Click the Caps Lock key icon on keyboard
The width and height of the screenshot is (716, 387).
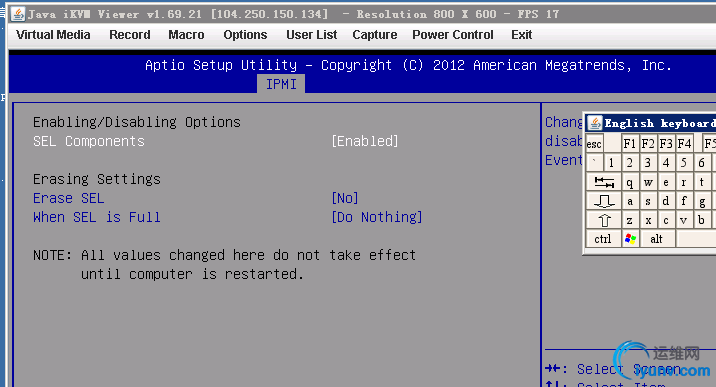[x=604, y=201]
